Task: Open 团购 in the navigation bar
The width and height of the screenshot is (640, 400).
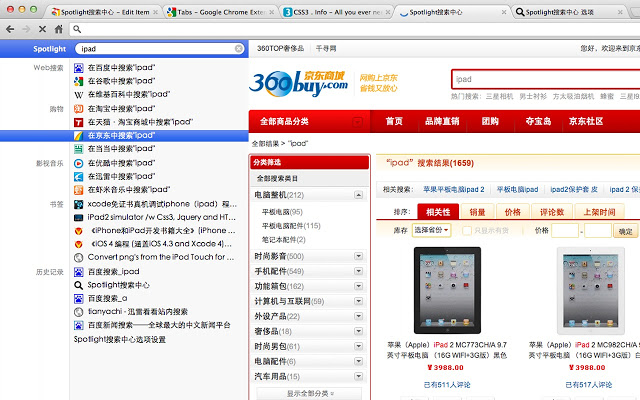Action: point(490,121)
